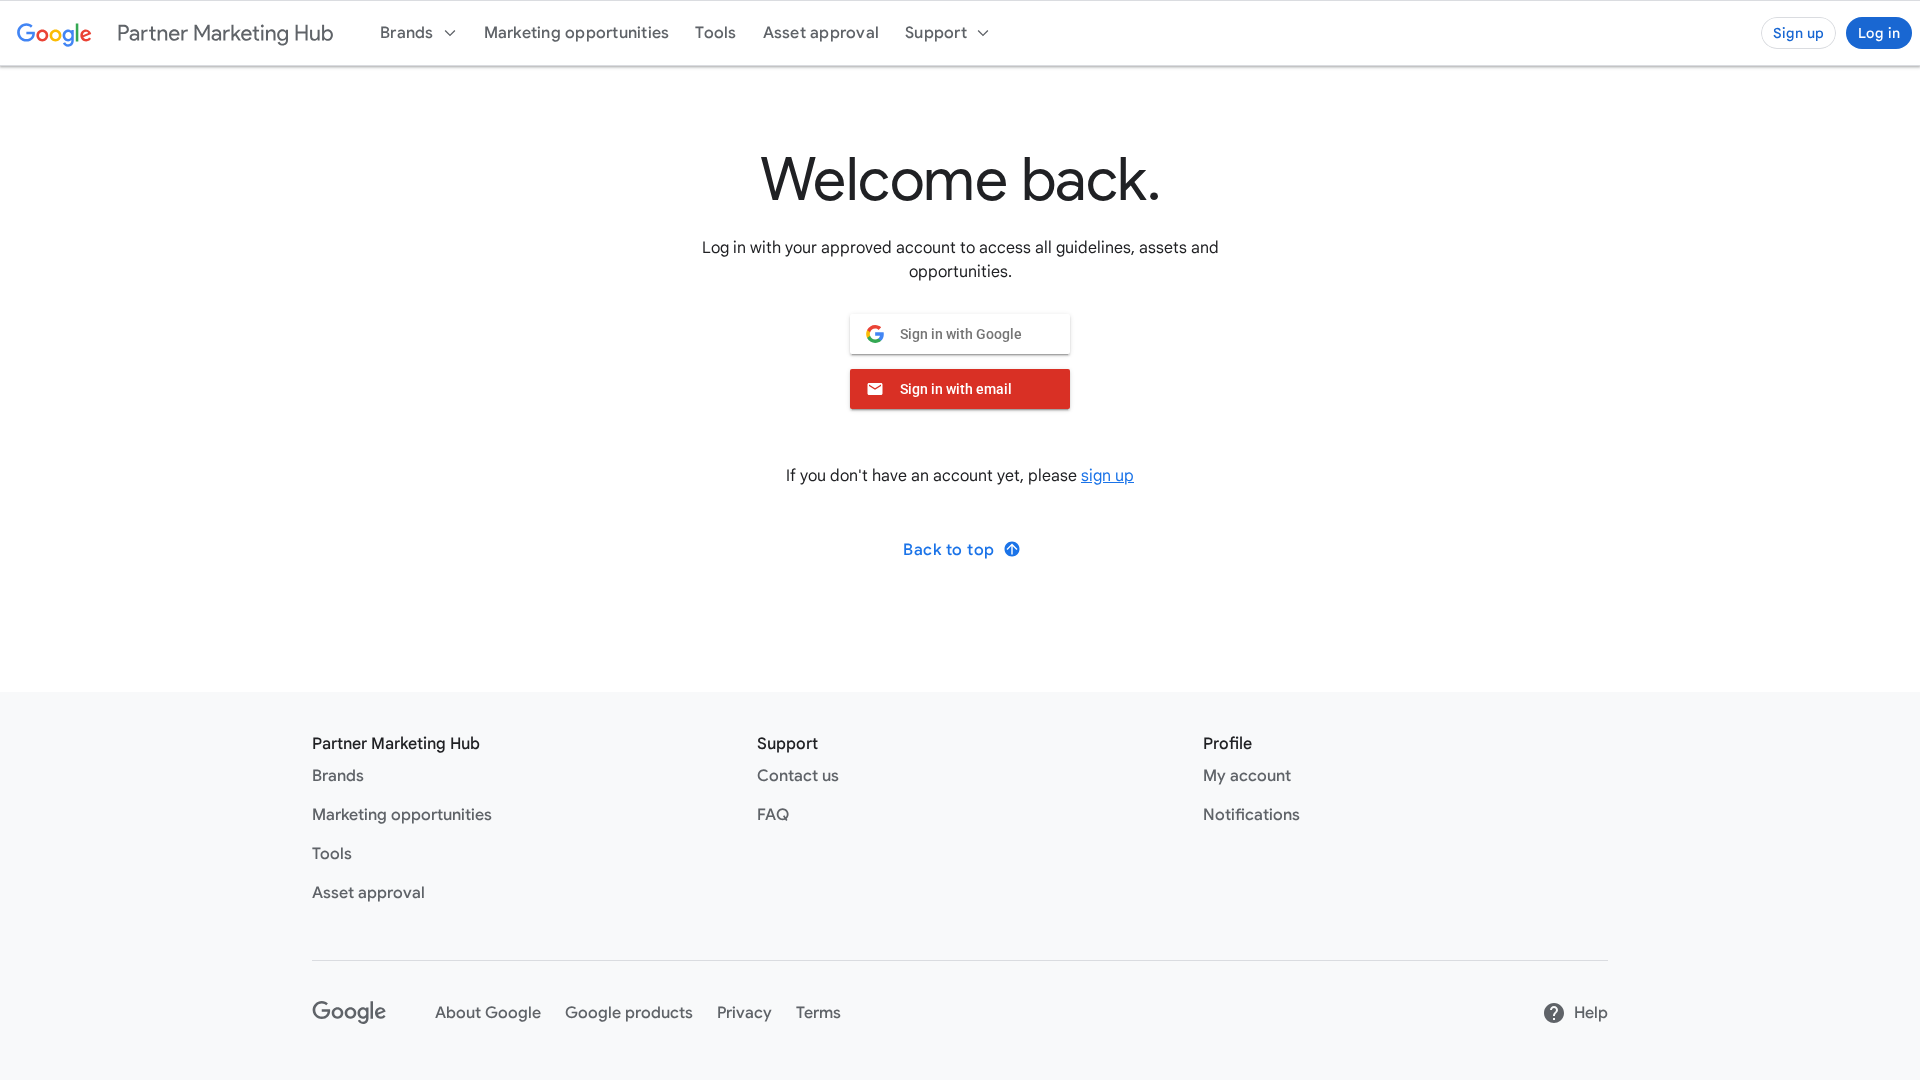The image size is (1920, 1080).
Task: Open Asset approval link in footer
Action: point(368,893)
